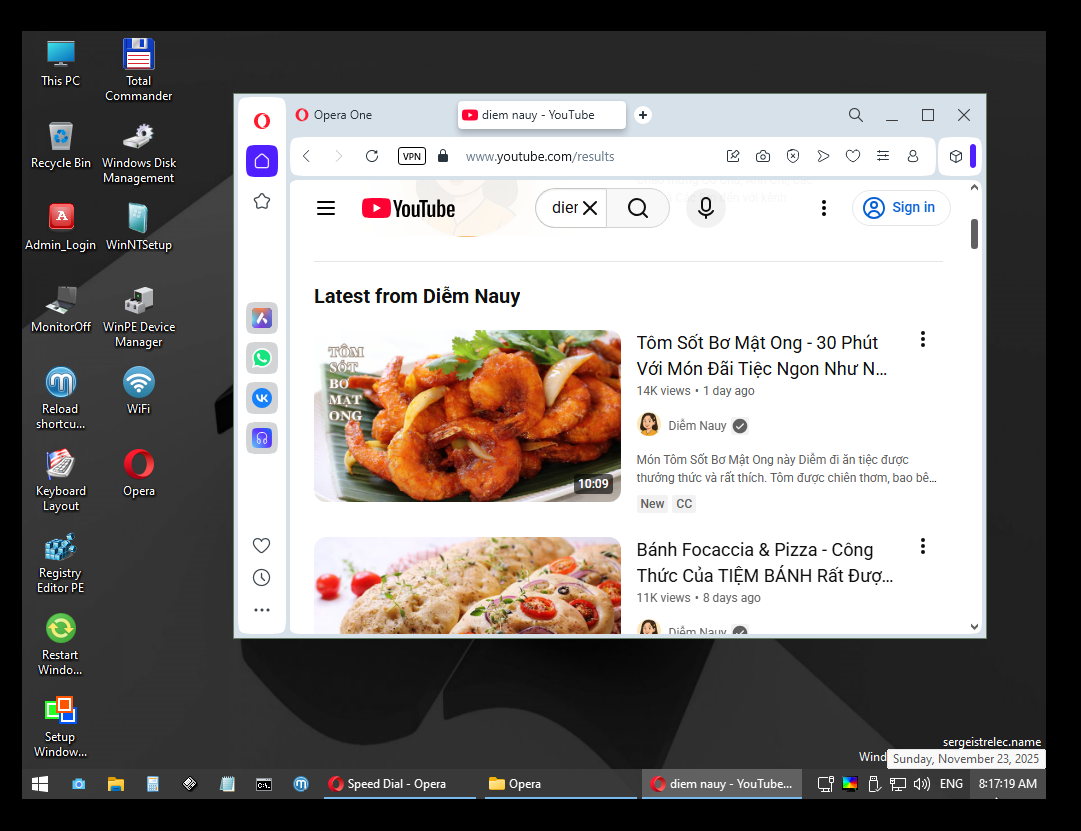Select the Recycle Bin desktop icon
Image resolution: width=1081 pixels, height=831 pixels.
pyautogui.click(x=61, y=145)
